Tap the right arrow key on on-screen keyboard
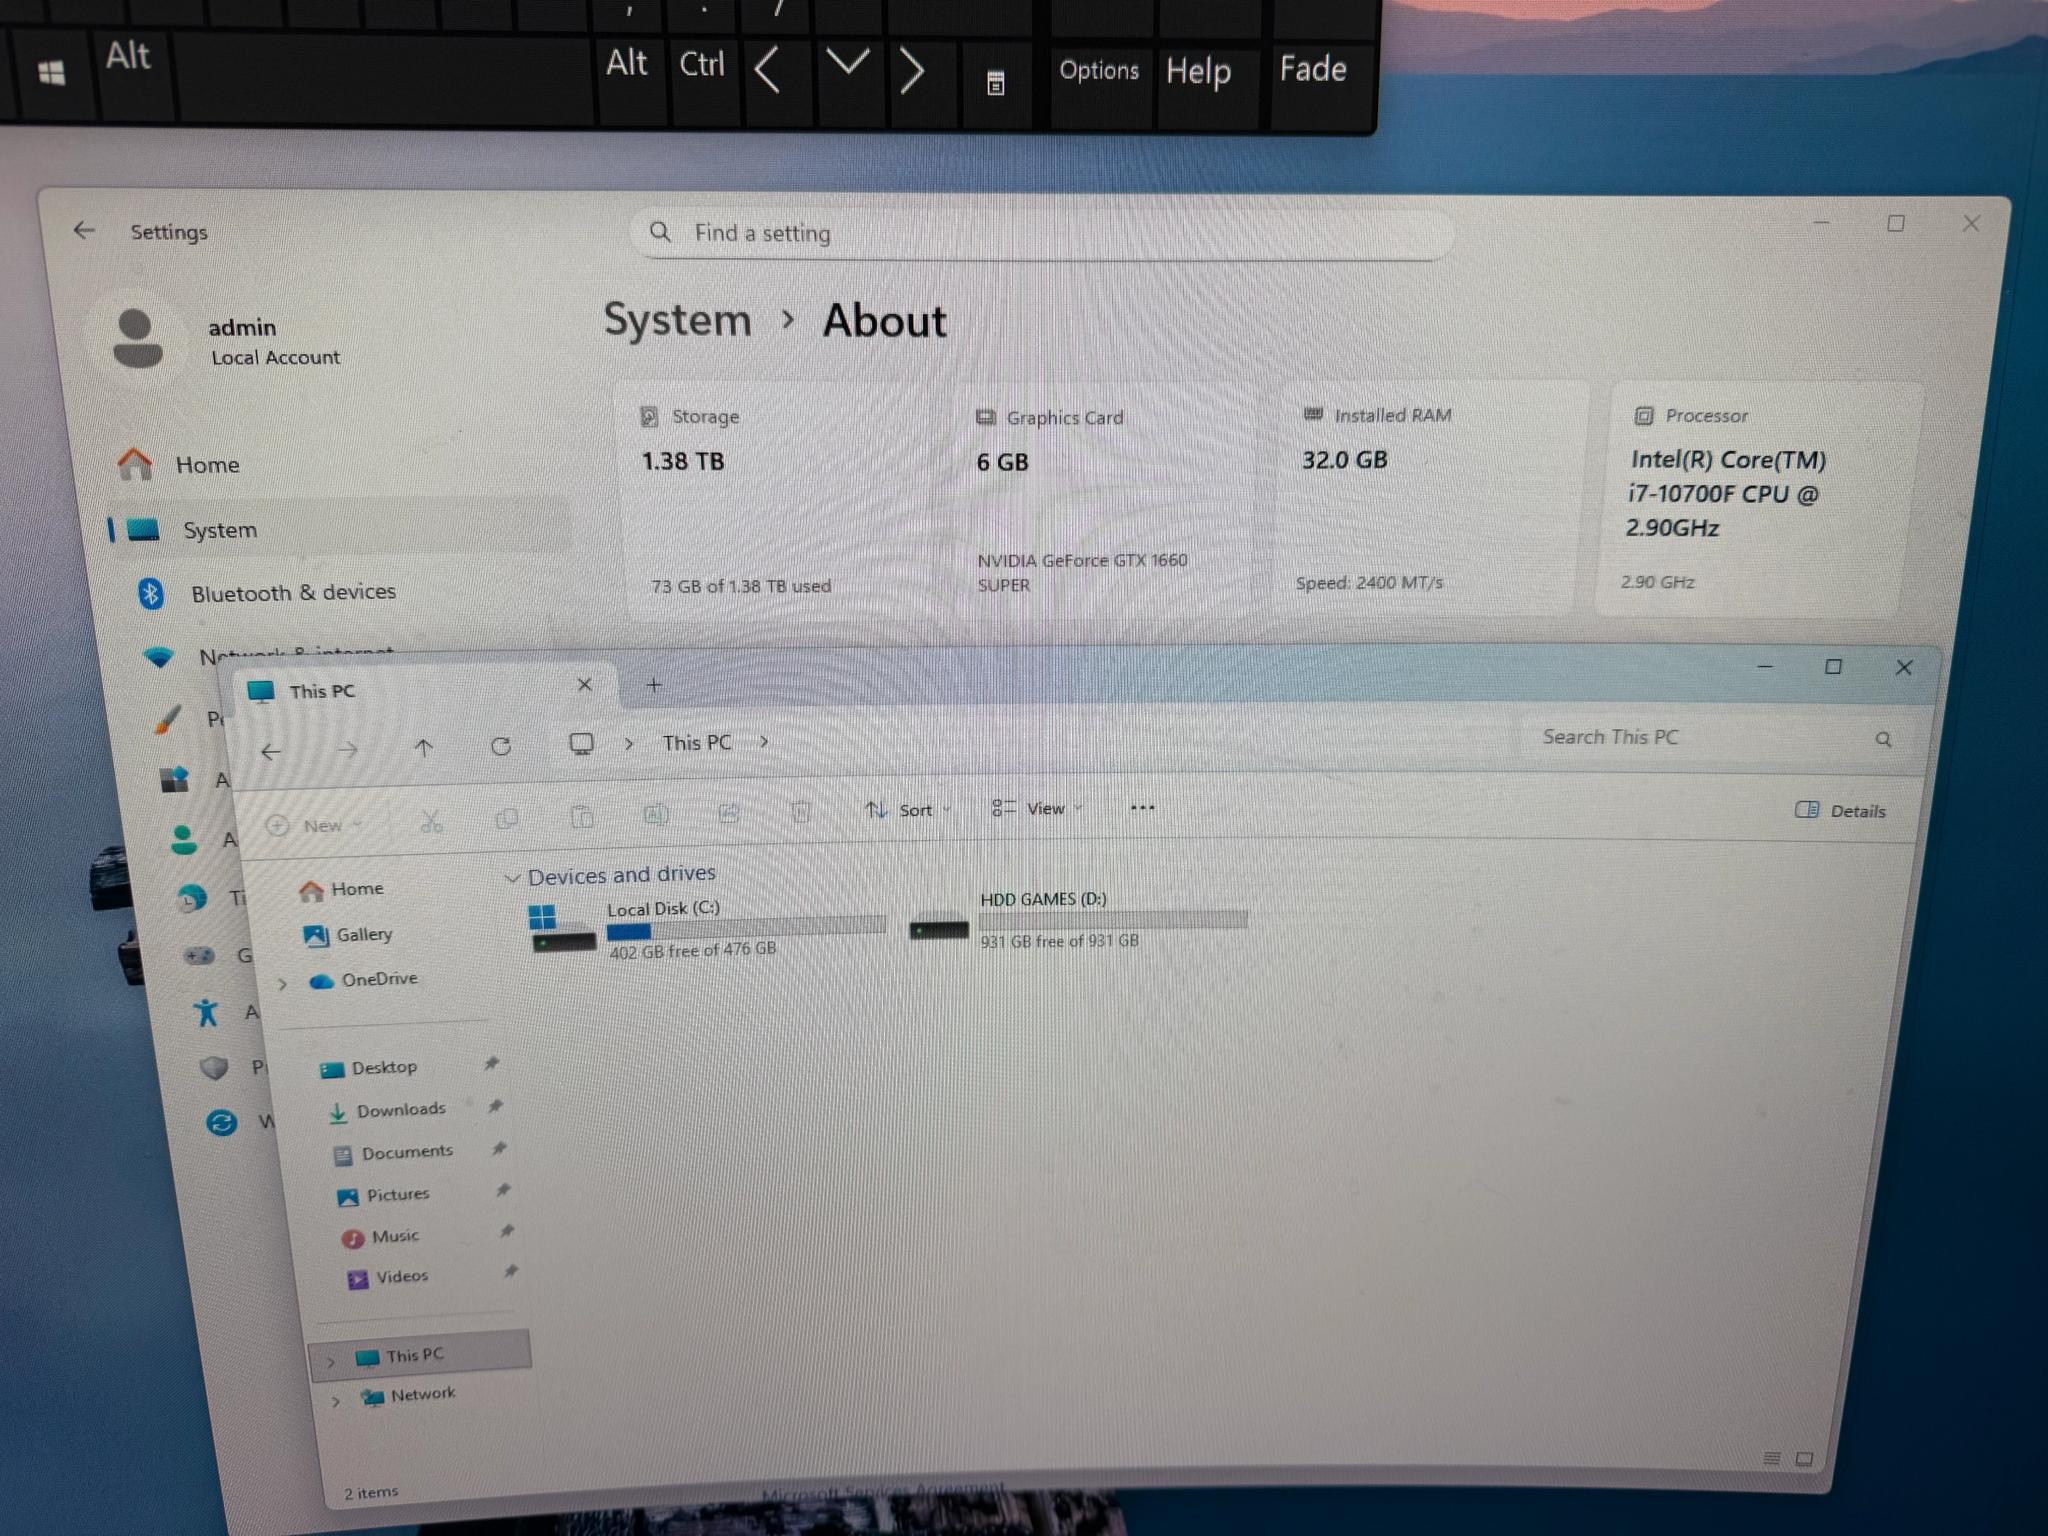The height and width of the screenshot is (1536, 2048). click(911, 71)
